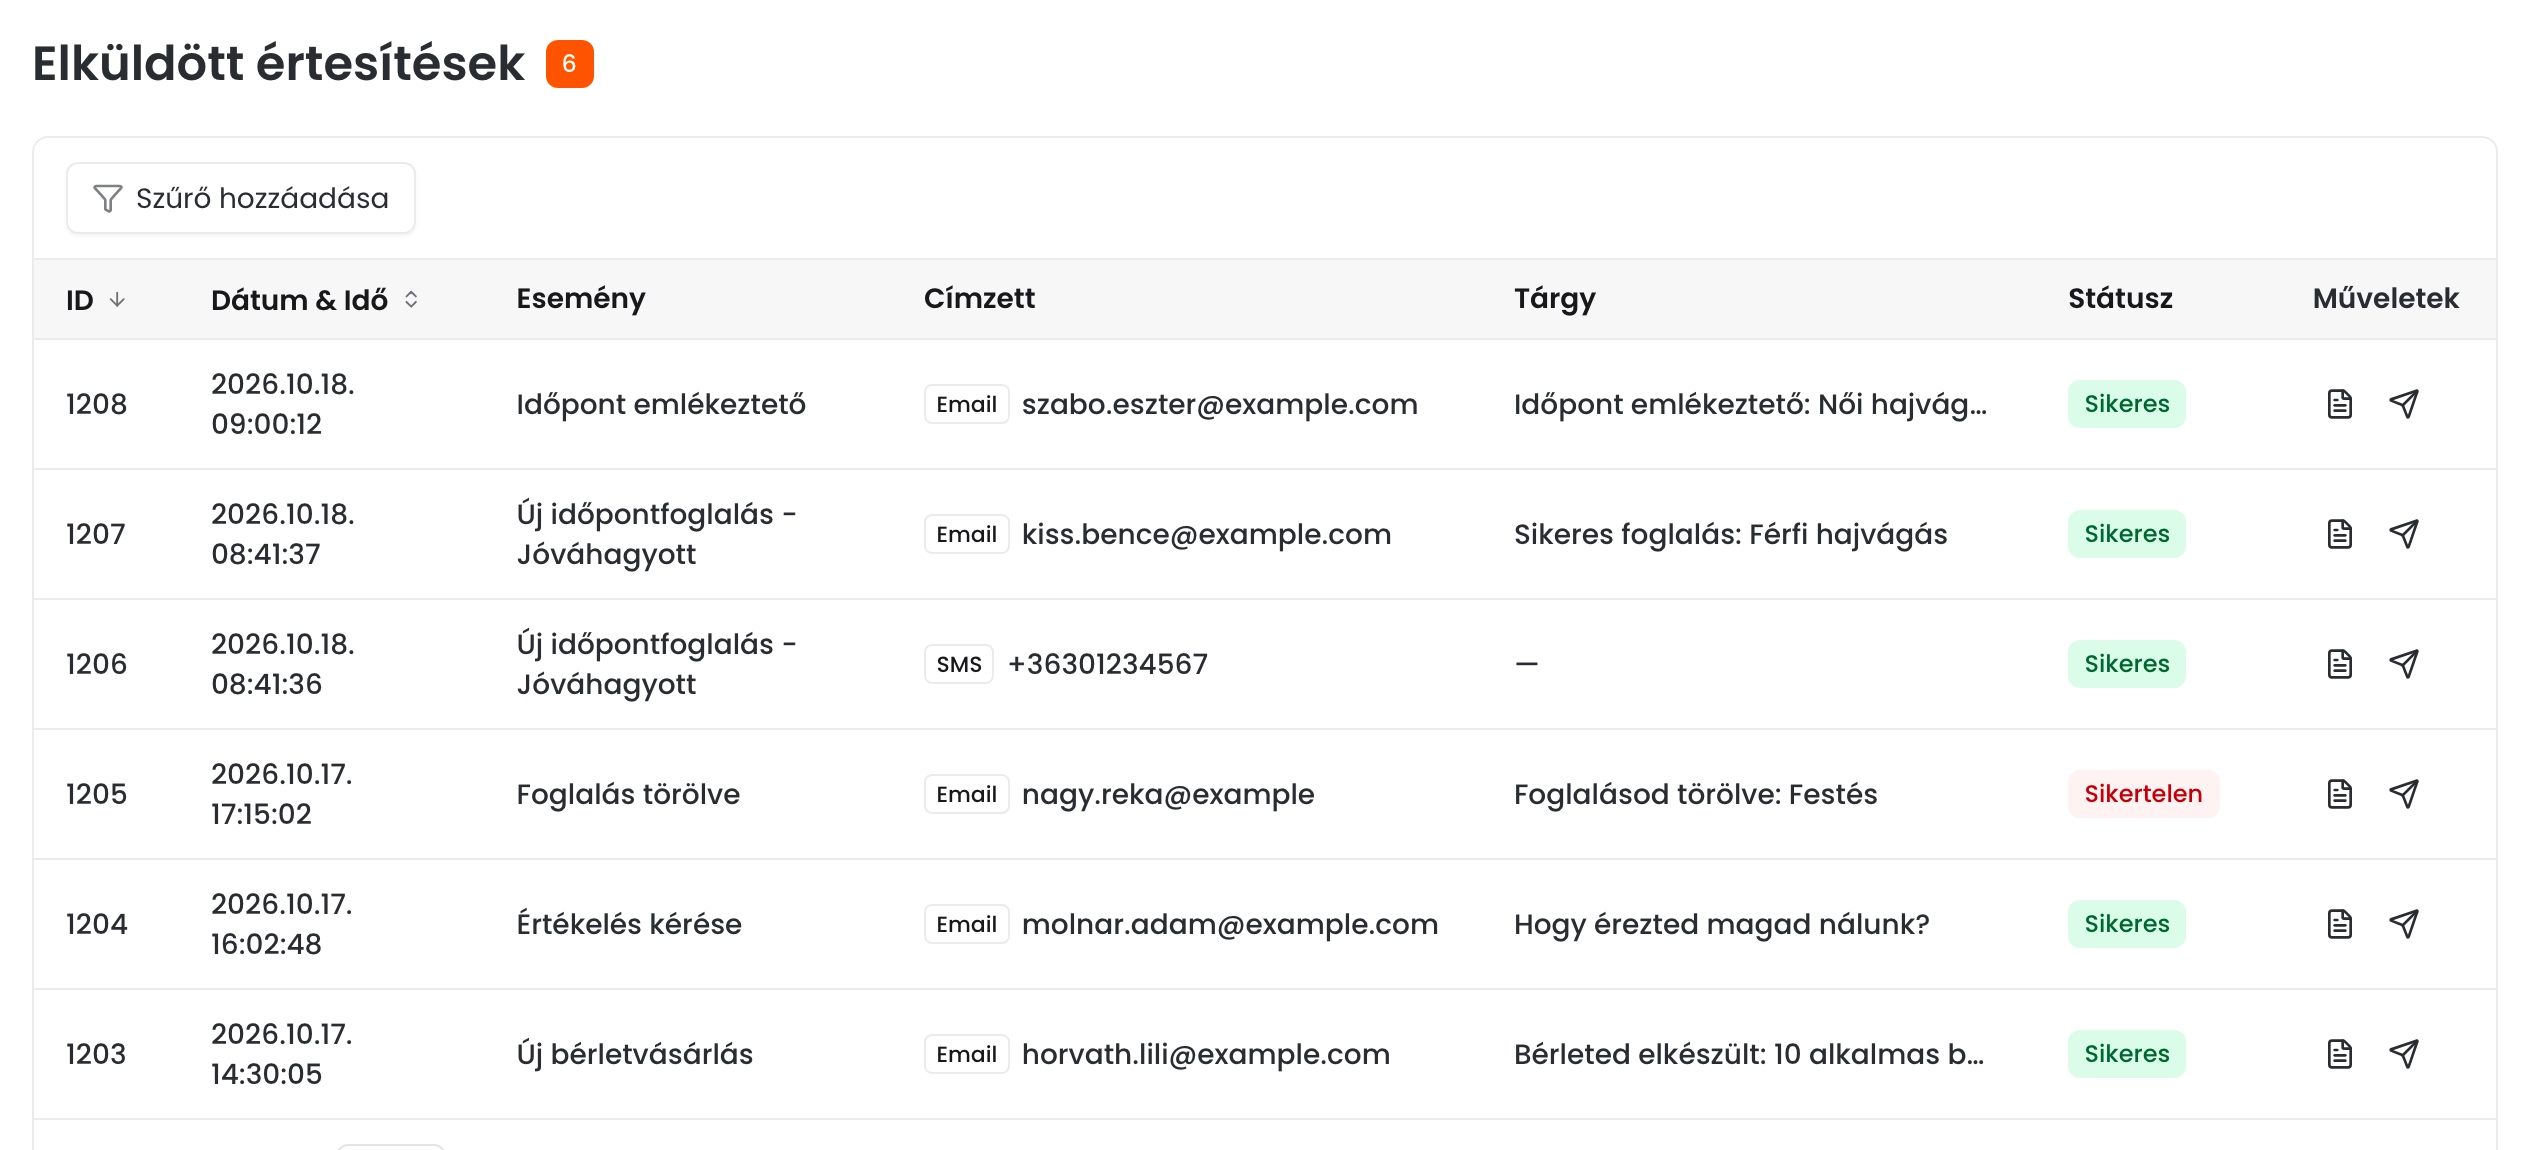Open details icon for SMS row 1206

(2339, 664)
